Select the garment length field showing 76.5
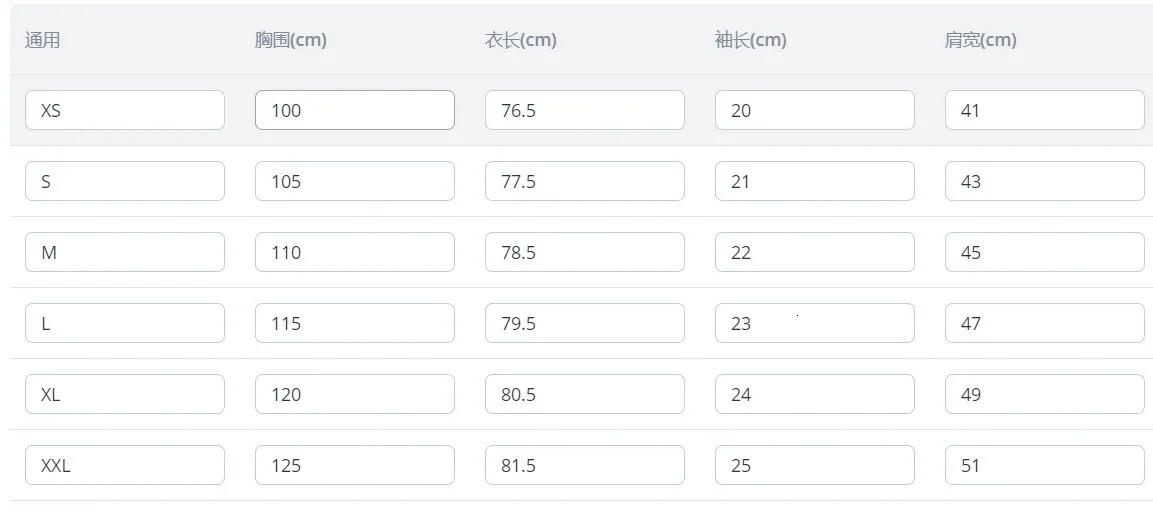This screenshot has height=518, width=1153. 585,110
